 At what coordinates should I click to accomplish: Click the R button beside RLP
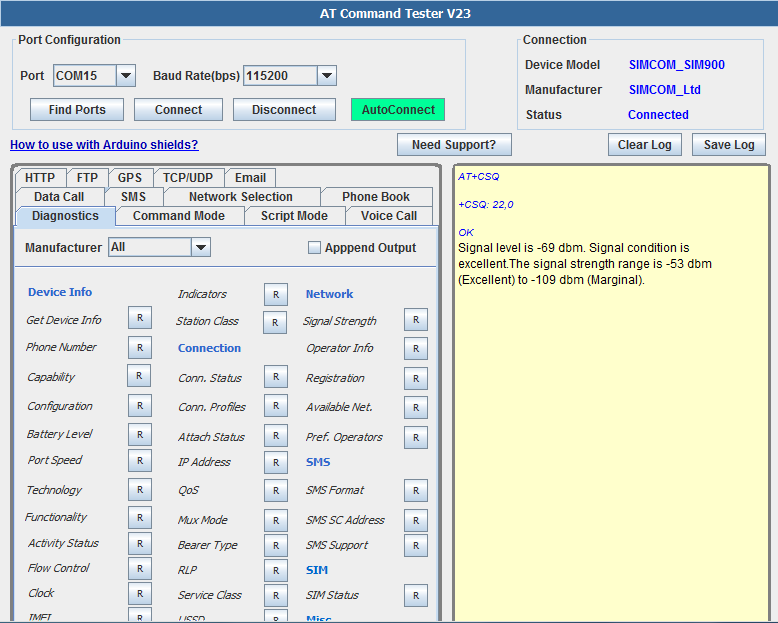pos(276,570)
